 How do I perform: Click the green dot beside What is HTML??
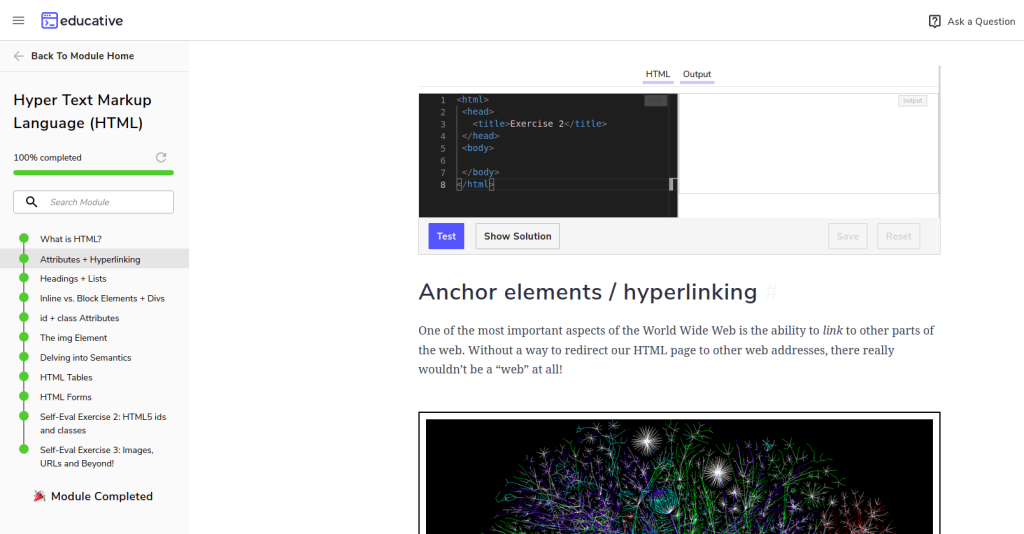tap(24, 238)
